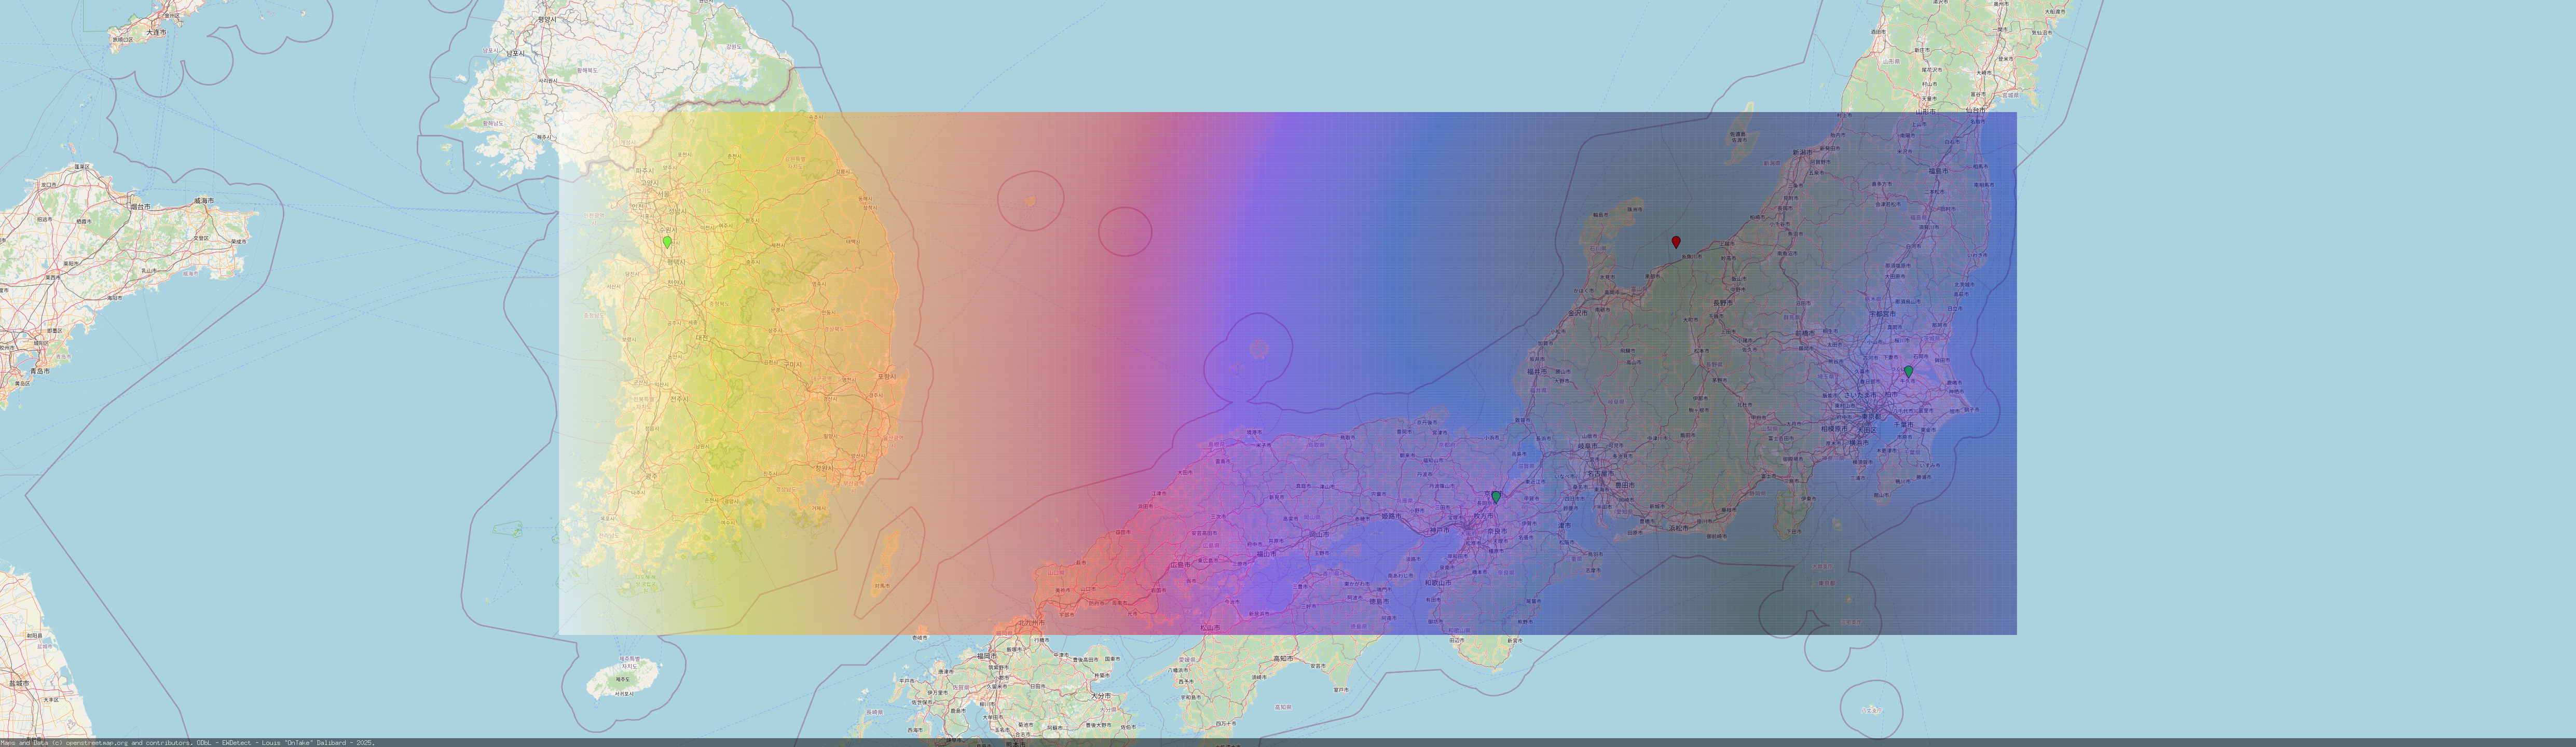Click the 金沢市 label on the coast
Viewport: 2576px width, 747px height.
1577,313
